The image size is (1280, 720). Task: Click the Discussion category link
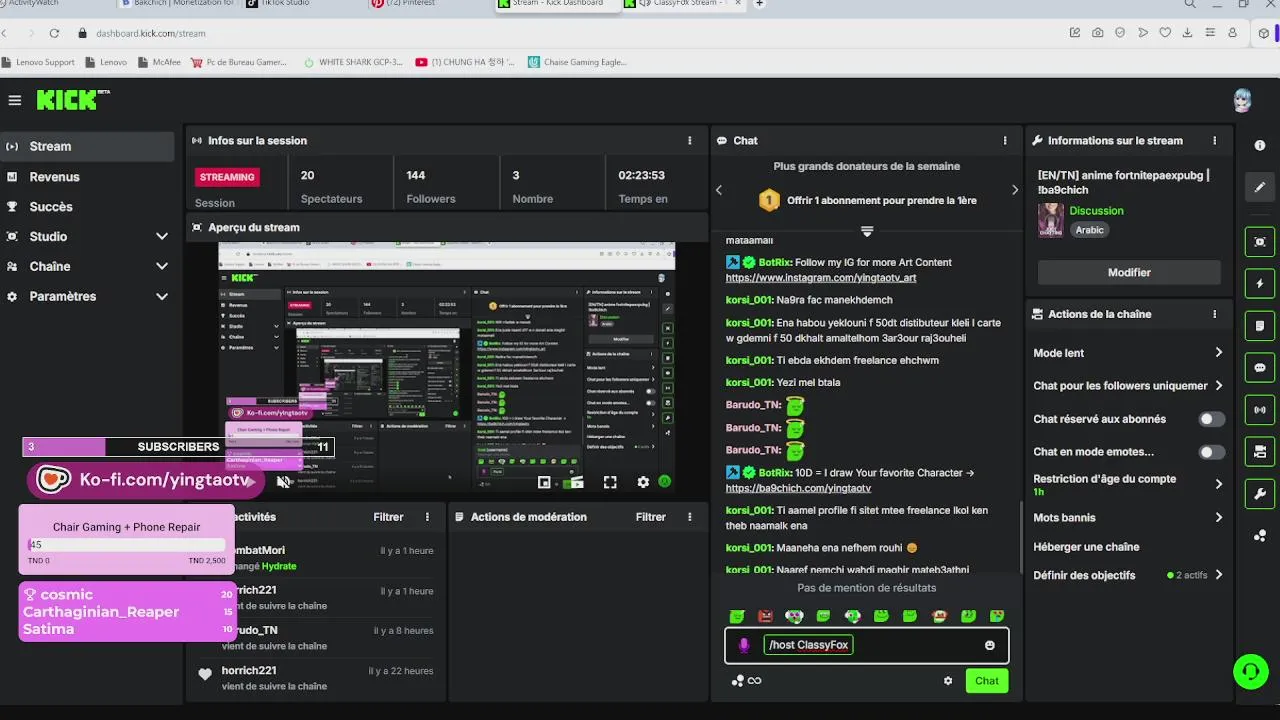click(1096, 211)
